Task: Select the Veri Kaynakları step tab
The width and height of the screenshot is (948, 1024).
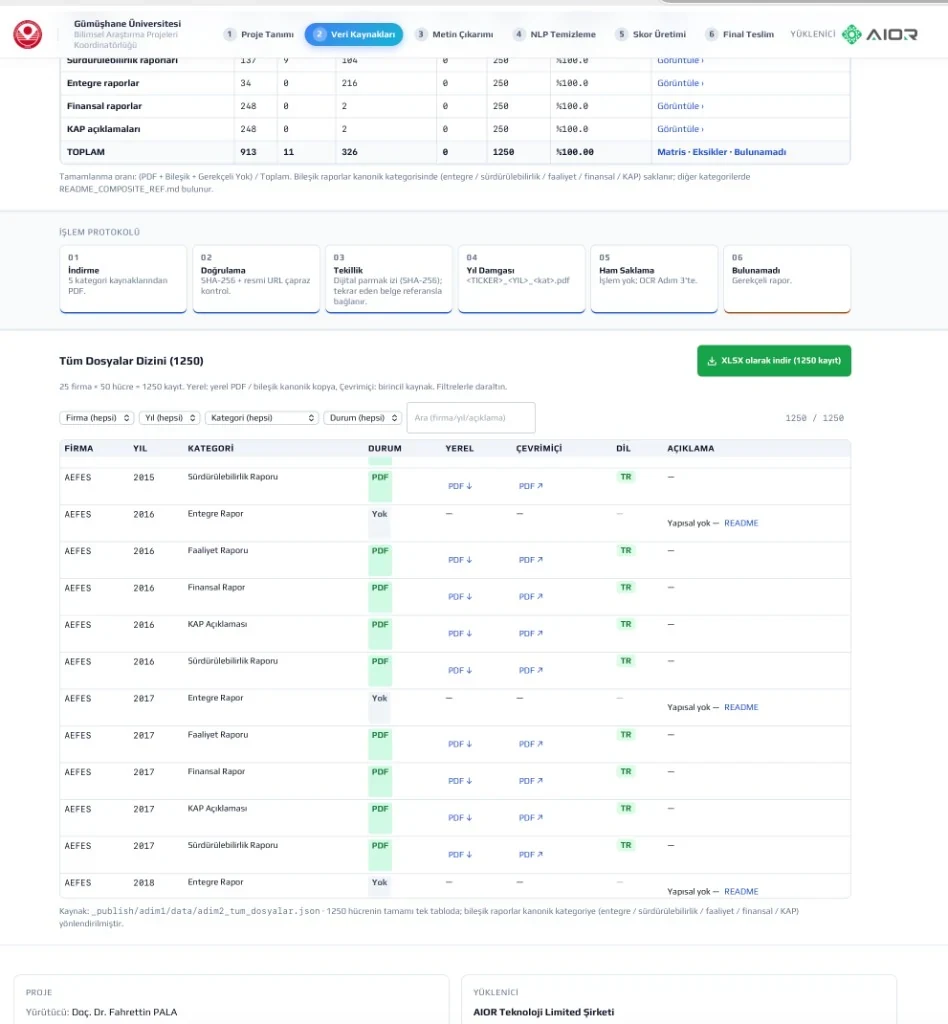Action: pyautogui.click(x=354, y=34)
